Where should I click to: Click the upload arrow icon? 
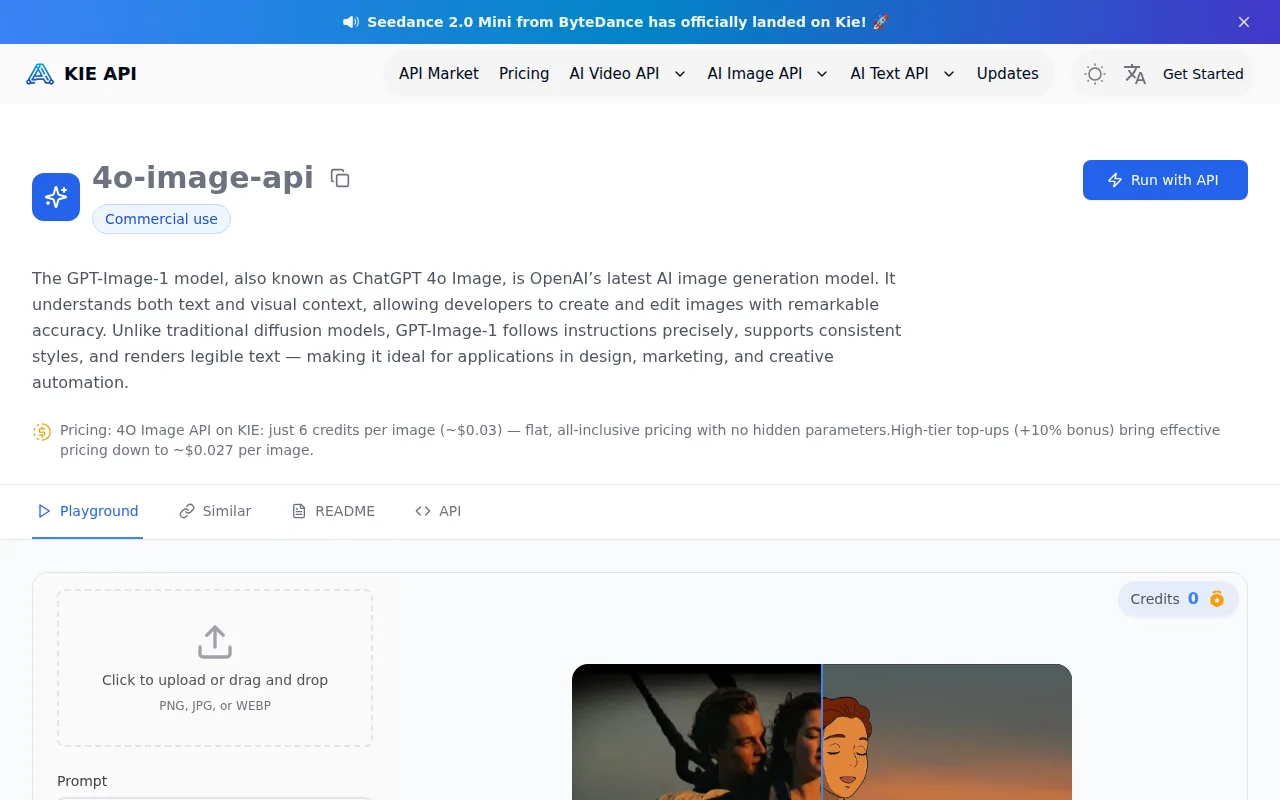[x=215, y=642]
